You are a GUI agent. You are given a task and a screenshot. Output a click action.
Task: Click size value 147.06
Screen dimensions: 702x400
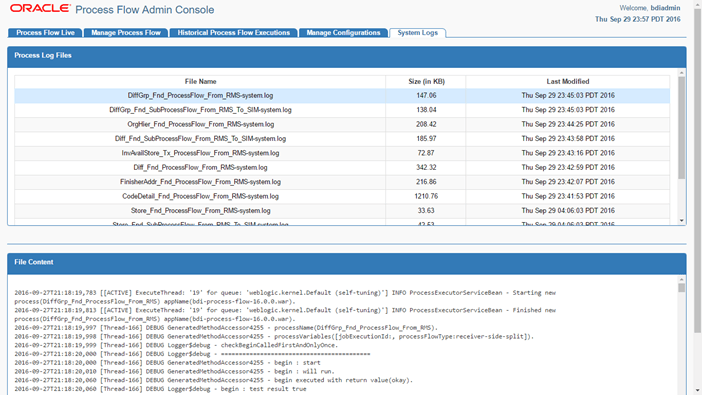pyautogui.click(x=426, y=95)
